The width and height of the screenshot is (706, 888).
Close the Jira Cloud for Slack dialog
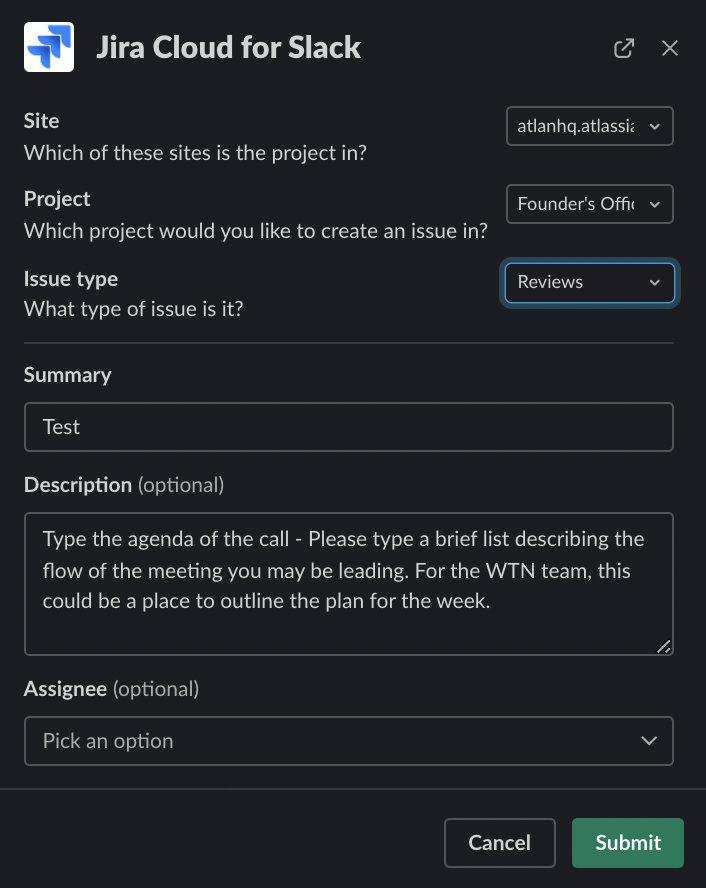(x=670, y=48)
